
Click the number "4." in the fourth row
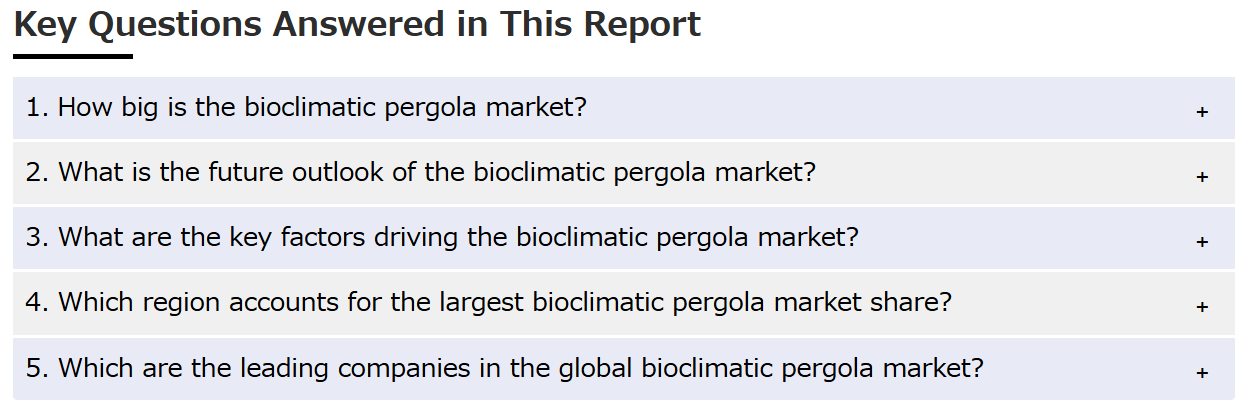[x=38, y=302]
